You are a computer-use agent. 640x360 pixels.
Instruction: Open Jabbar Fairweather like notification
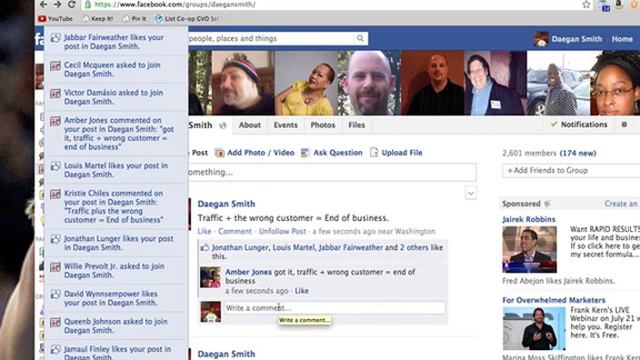116,42
